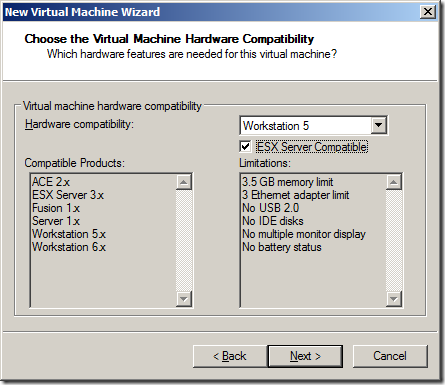Click the No IDE disks limitation
This screenshot has height=385, width=445.
point(273,221)
